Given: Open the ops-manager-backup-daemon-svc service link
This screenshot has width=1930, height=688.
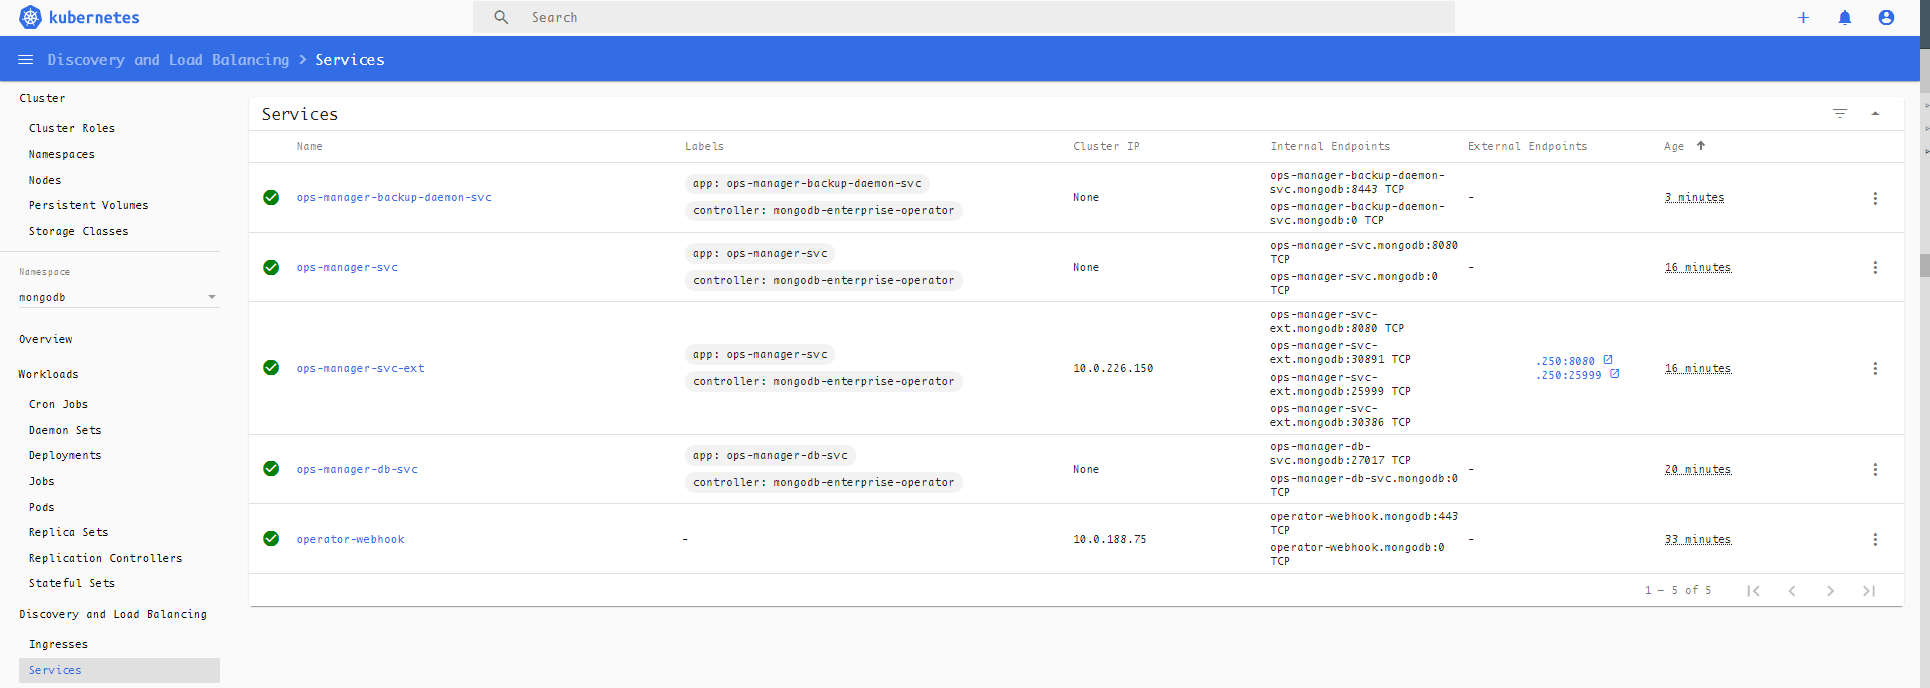Looking at the screenshot, I should point(394,198).
